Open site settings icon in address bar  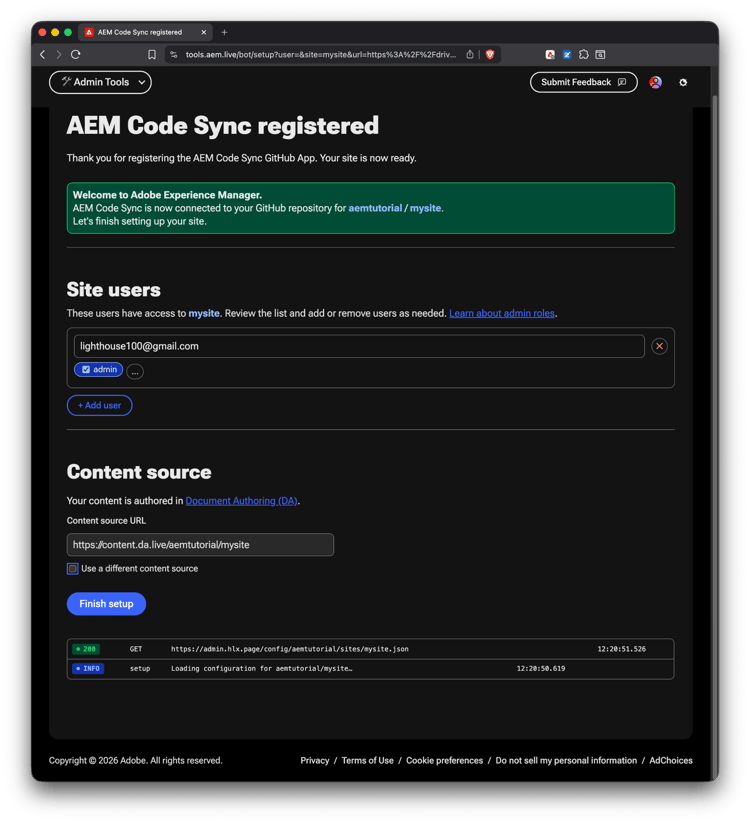click(174, 55)
